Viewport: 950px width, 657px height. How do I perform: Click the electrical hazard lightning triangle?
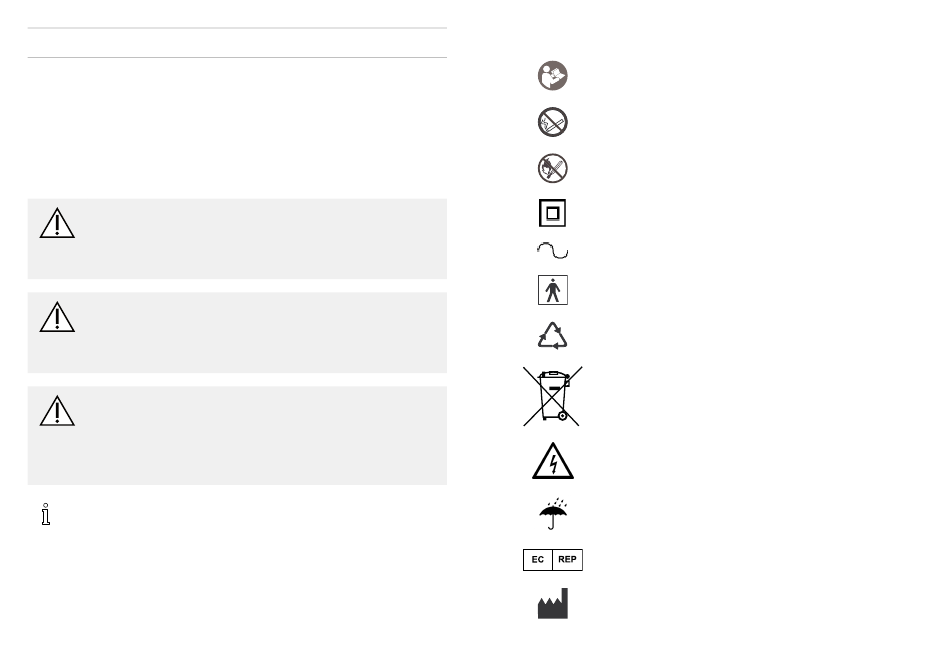pyautogui.click(x=553, y=461)
